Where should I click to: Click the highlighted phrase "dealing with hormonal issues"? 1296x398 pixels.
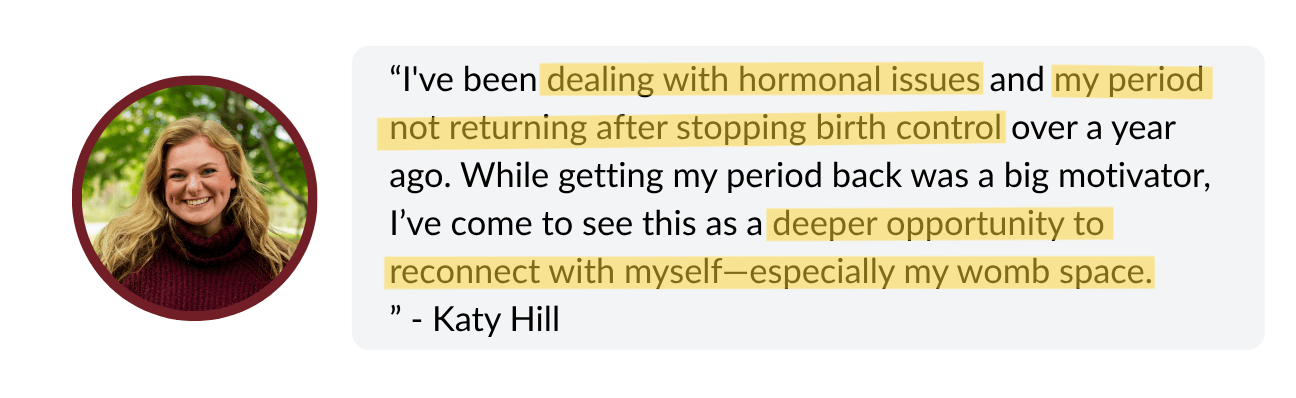pyautogui.click(x=762, y=80)
